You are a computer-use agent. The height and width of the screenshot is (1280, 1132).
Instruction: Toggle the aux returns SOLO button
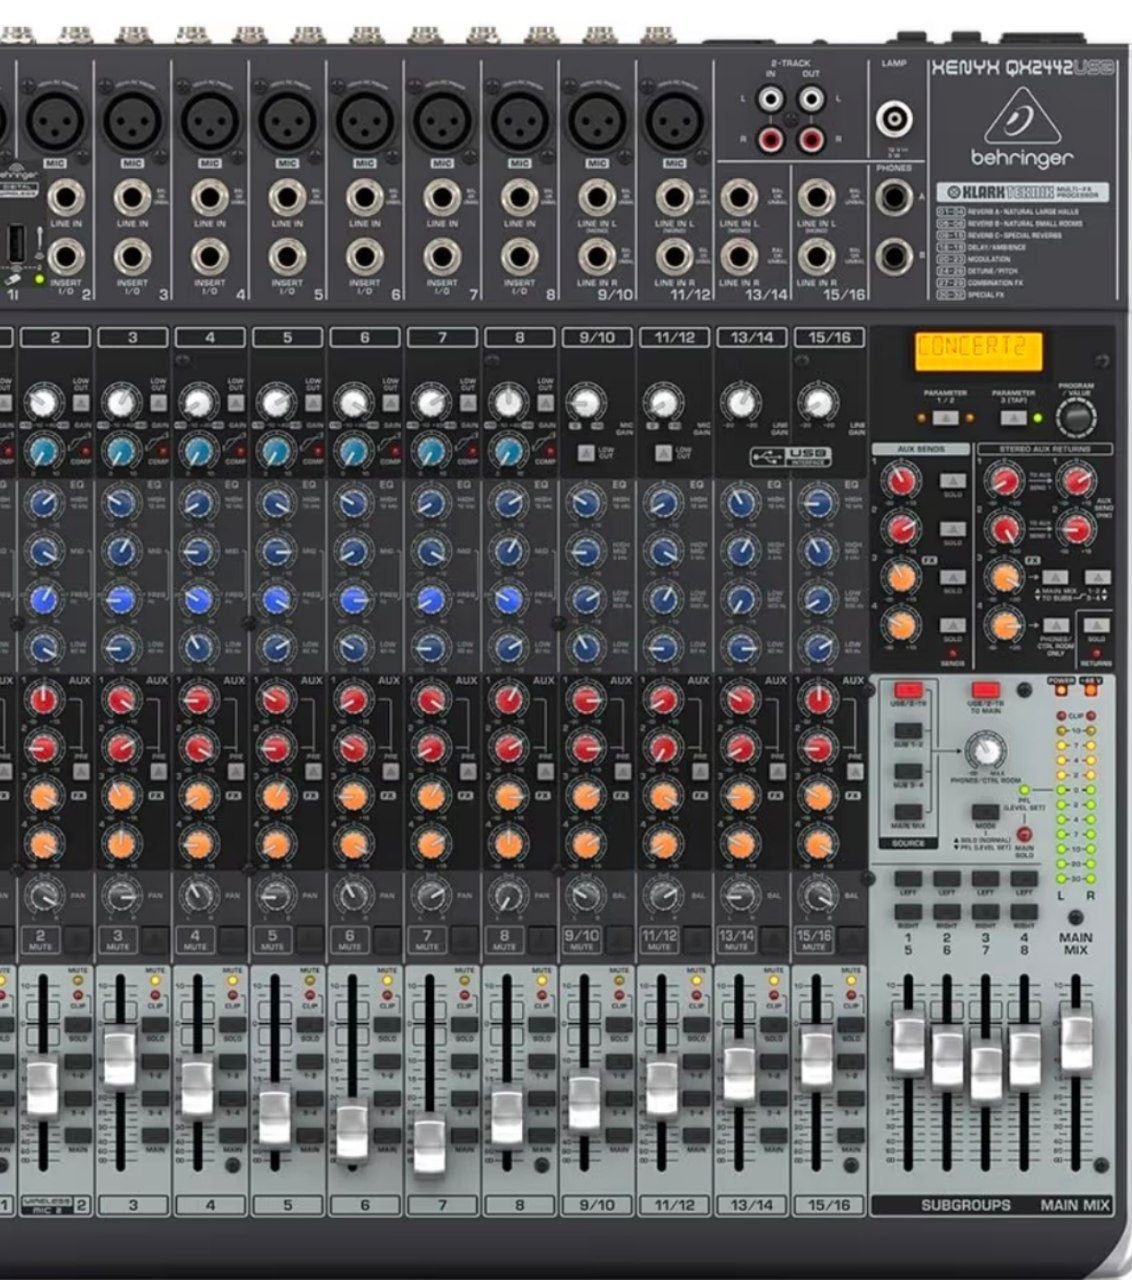pos(1097,625)
